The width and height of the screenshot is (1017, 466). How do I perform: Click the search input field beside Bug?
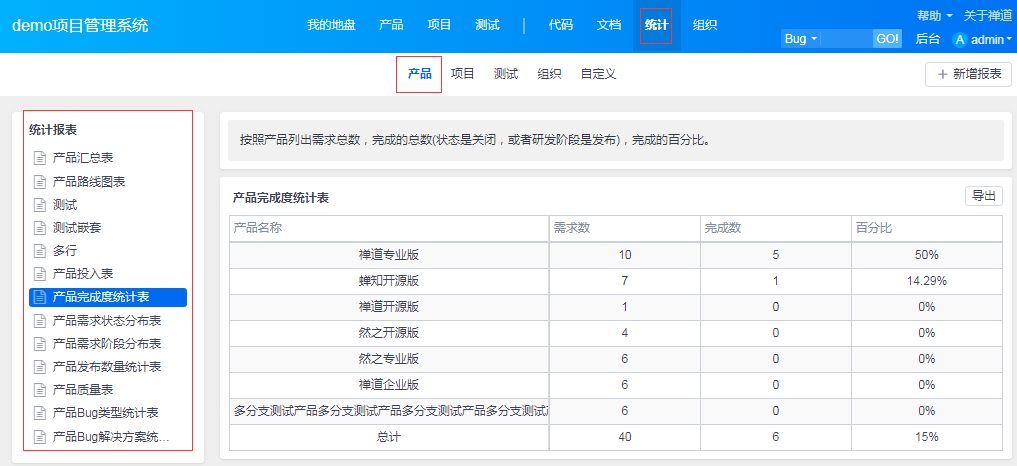(847, 39)
